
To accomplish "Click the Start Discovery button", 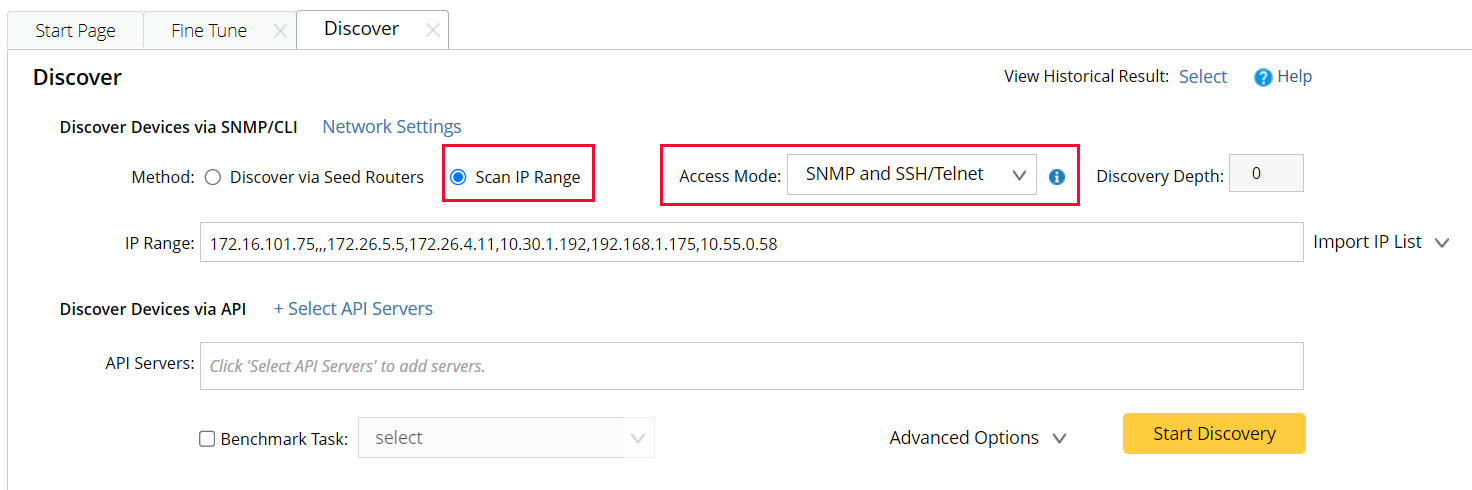I will point(1213,434).
